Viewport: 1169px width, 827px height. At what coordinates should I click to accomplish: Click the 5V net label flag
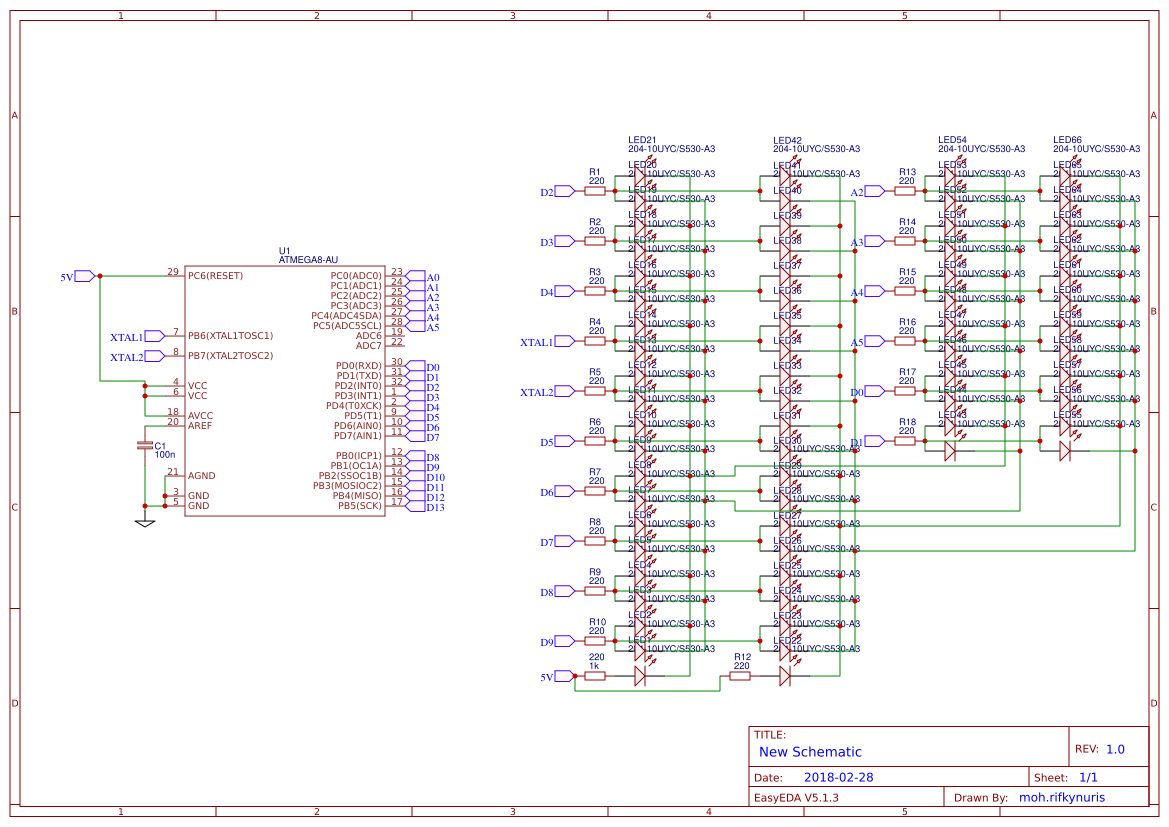[82, 274]
